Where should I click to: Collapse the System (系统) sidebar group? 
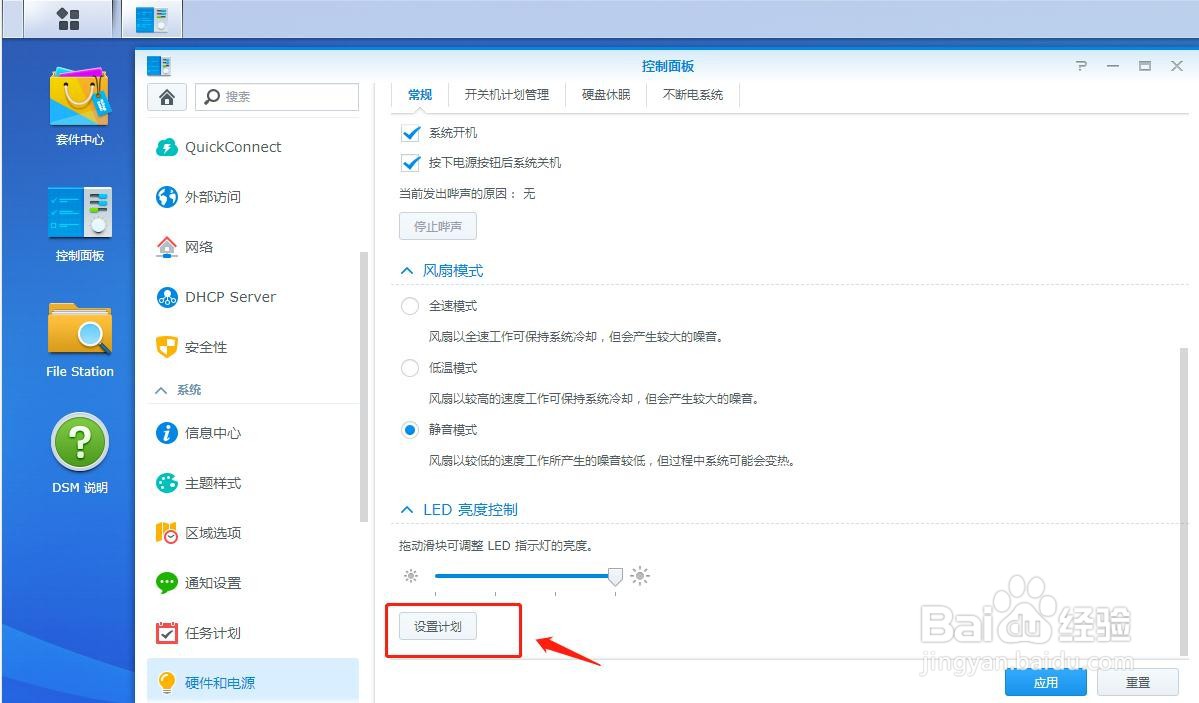[x=161, y=390]
